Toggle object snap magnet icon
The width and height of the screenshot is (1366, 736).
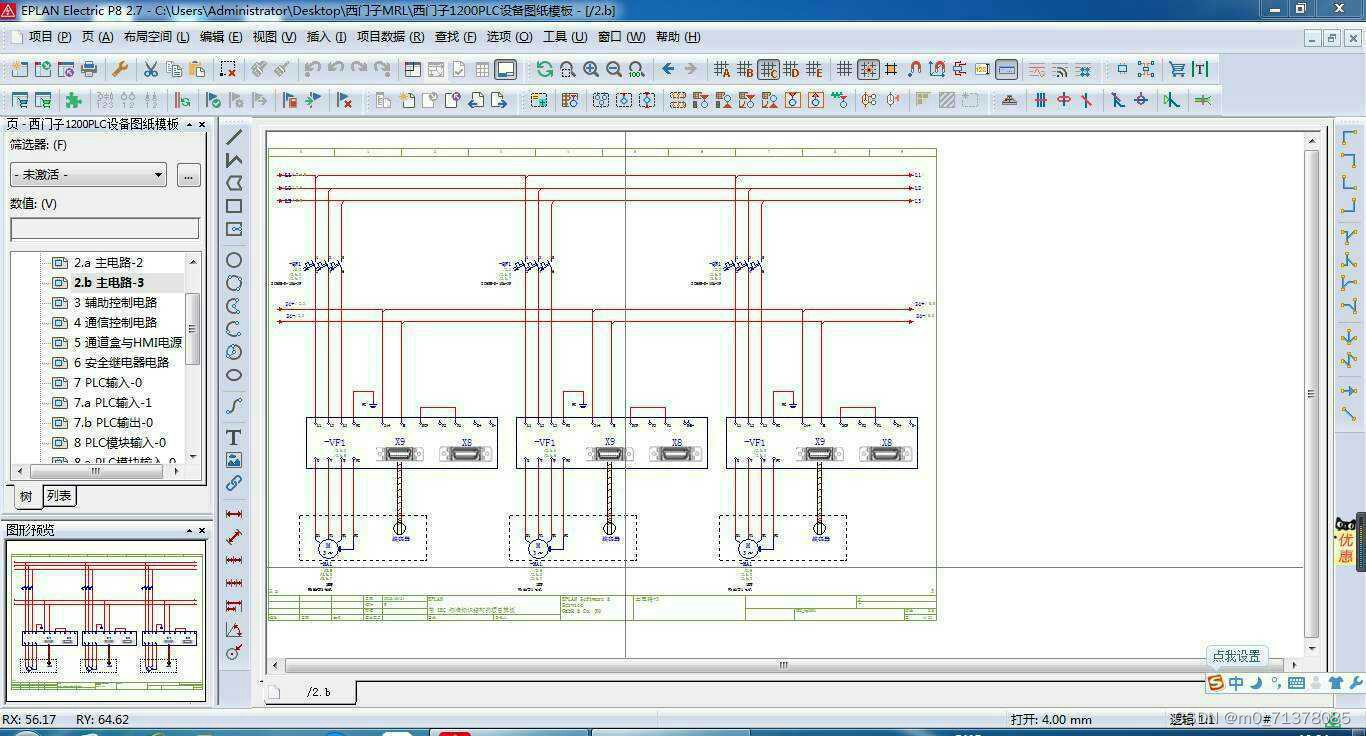tap(914, 69)
